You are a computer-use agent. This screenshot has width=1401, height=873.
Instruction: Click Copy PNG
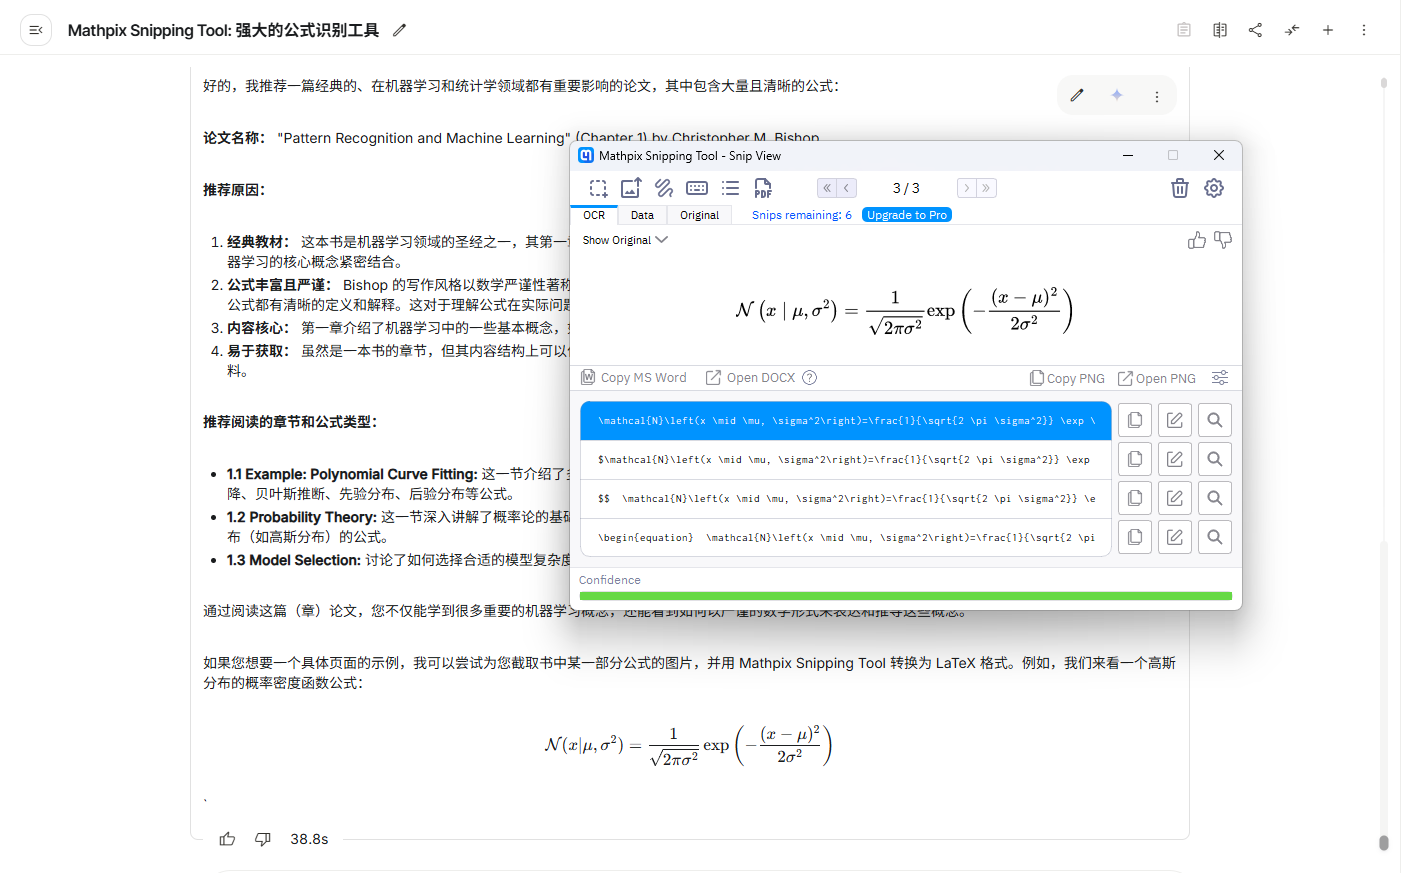click(1067, 378)
